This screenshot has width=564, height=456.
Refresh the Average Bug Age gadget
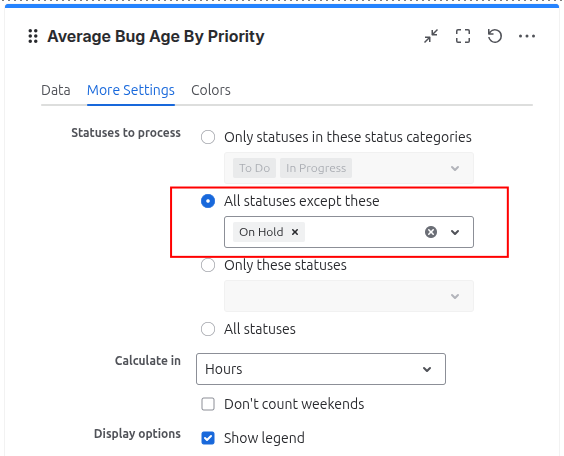pos(495,36)
